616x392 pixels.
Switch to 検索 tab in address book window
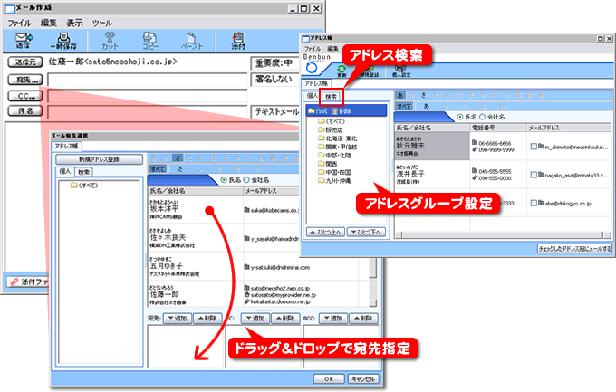331,97
